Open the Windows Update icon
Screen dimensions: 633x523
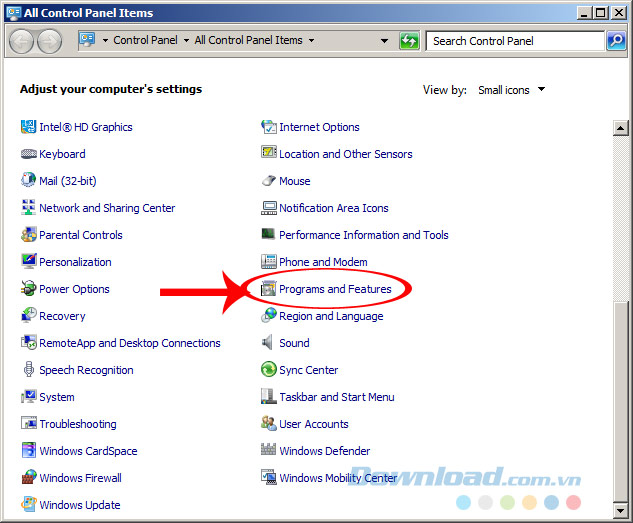(x=28, y=504)
